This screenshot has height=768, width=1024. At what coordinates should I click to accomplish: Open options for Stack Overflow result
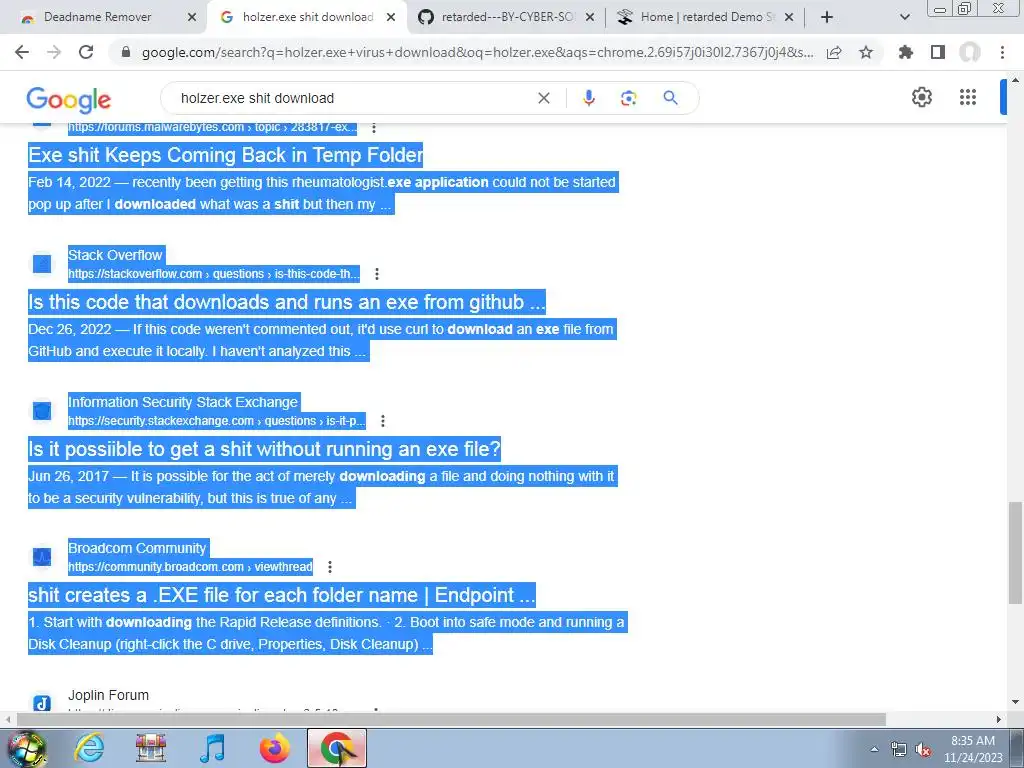tap(377, 274)
